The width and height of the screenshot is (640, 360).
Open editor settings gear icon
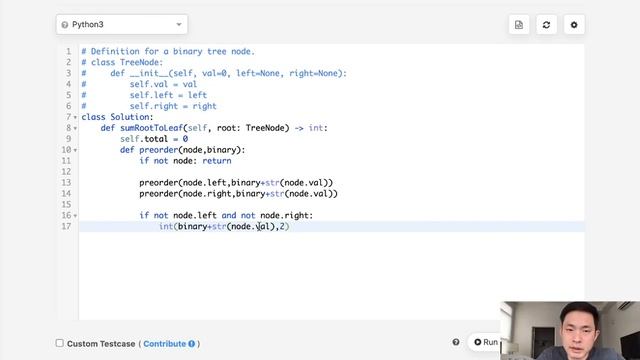[574, 25]
